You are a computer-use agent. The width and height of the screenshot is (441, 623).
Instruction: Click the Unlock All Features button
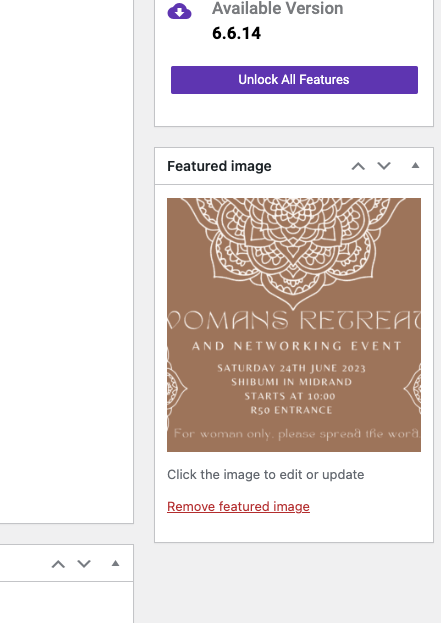pos(294,80)
